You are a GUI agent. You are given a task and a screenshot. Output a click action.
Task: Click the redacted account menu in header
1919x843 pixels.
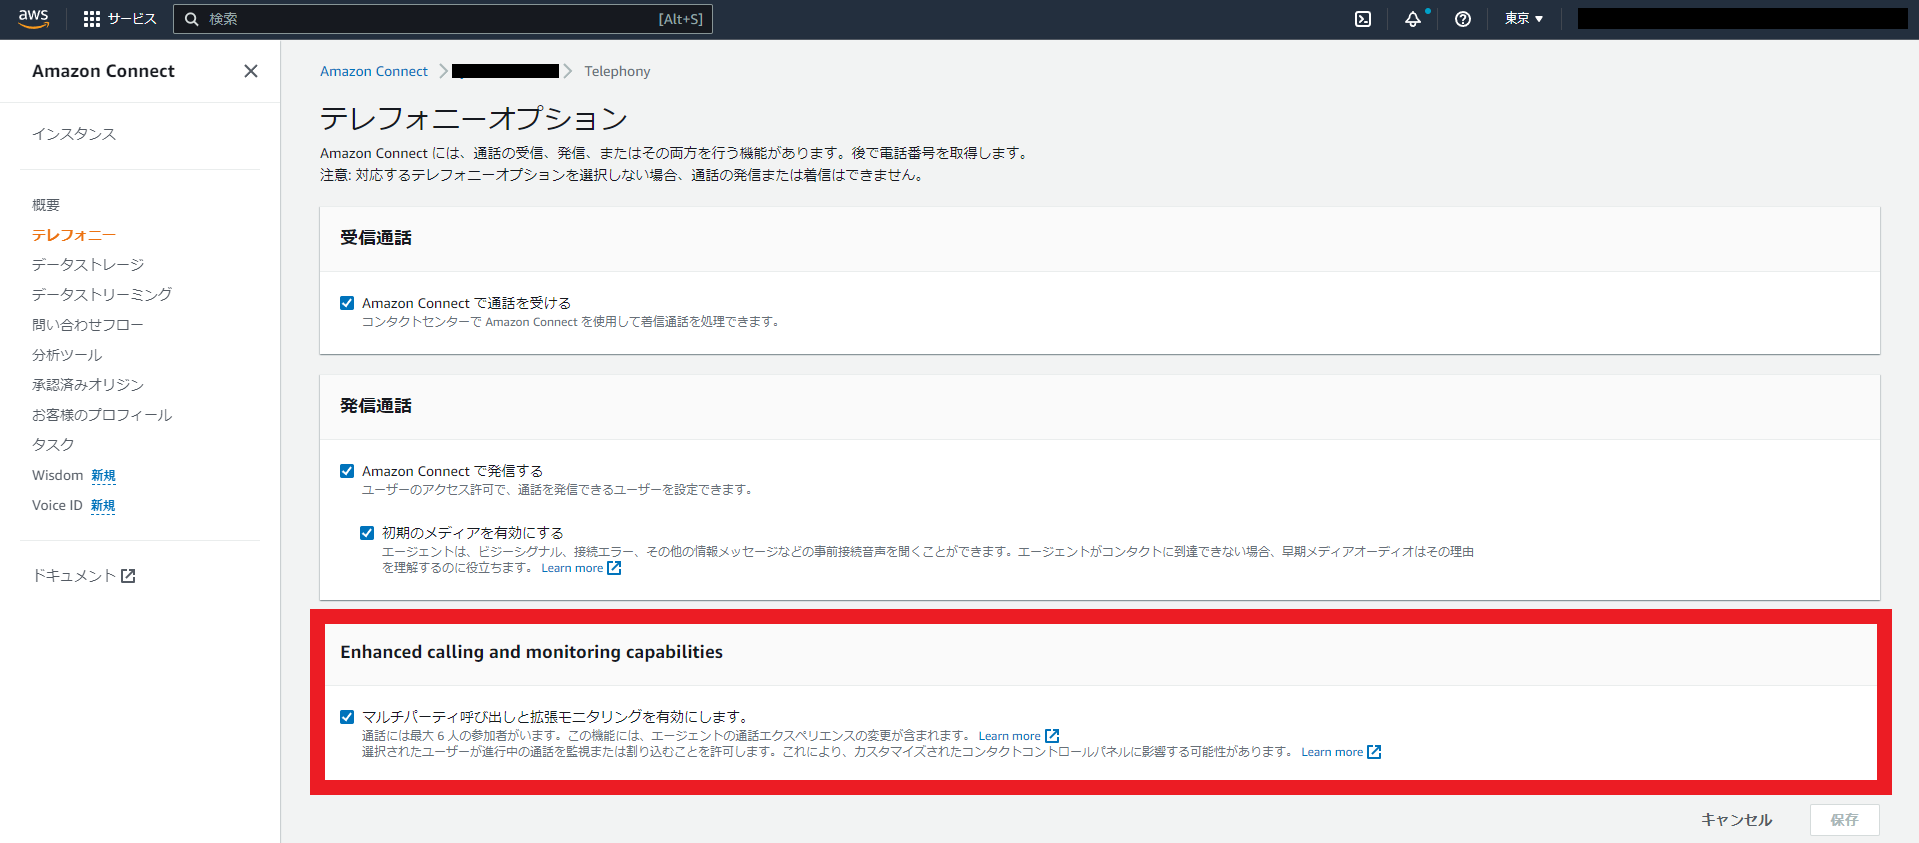pos(1742,19)
